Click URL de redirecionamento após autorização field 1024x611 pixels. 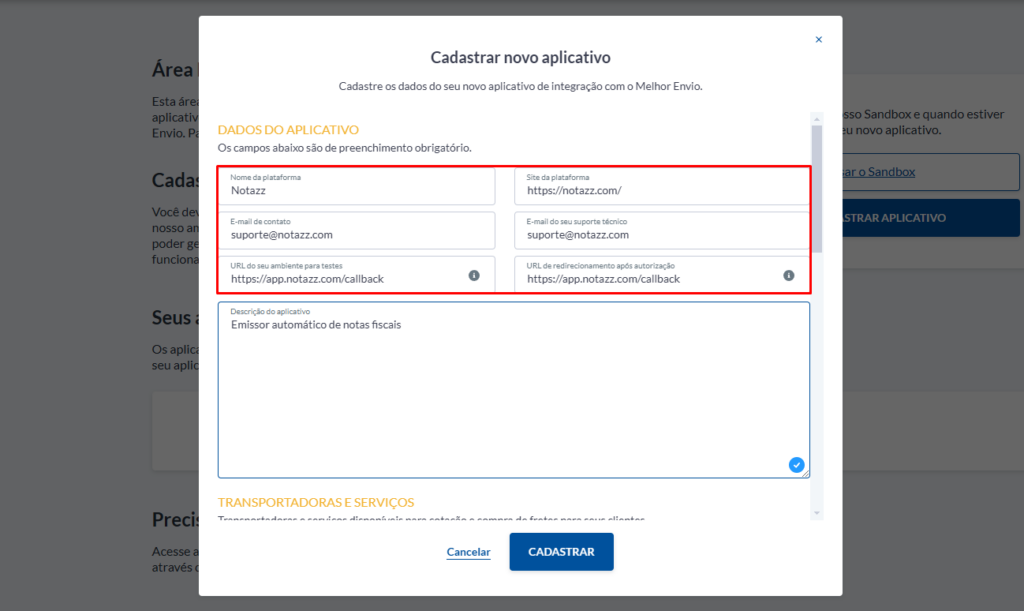point(662,274)
